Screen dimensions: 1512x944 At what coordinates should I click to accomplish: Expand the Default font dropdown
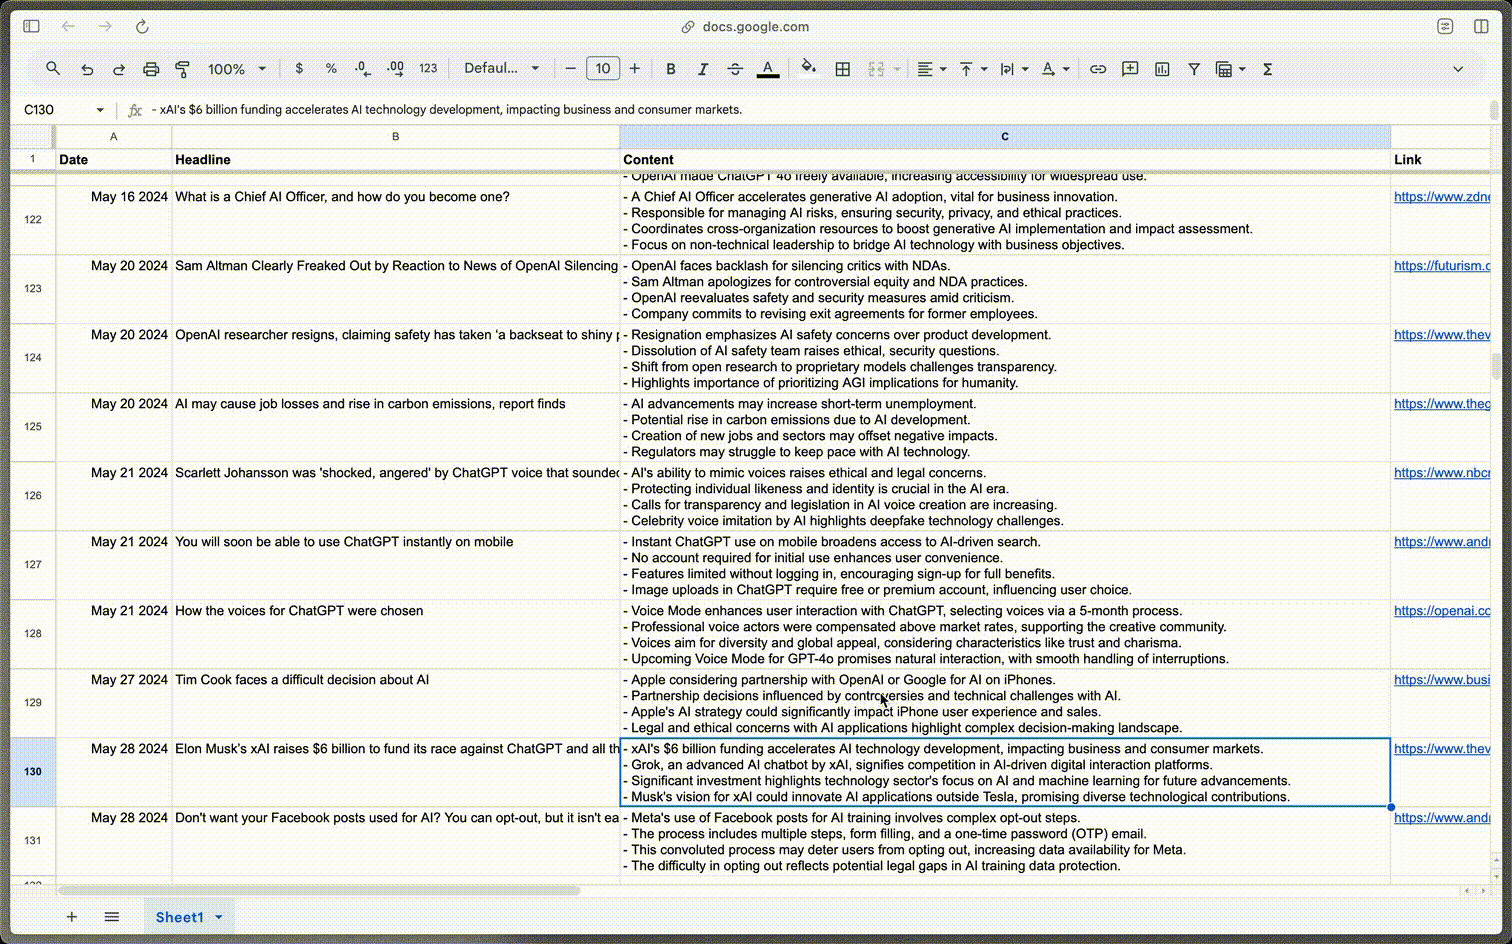click(x=501, y=69)
